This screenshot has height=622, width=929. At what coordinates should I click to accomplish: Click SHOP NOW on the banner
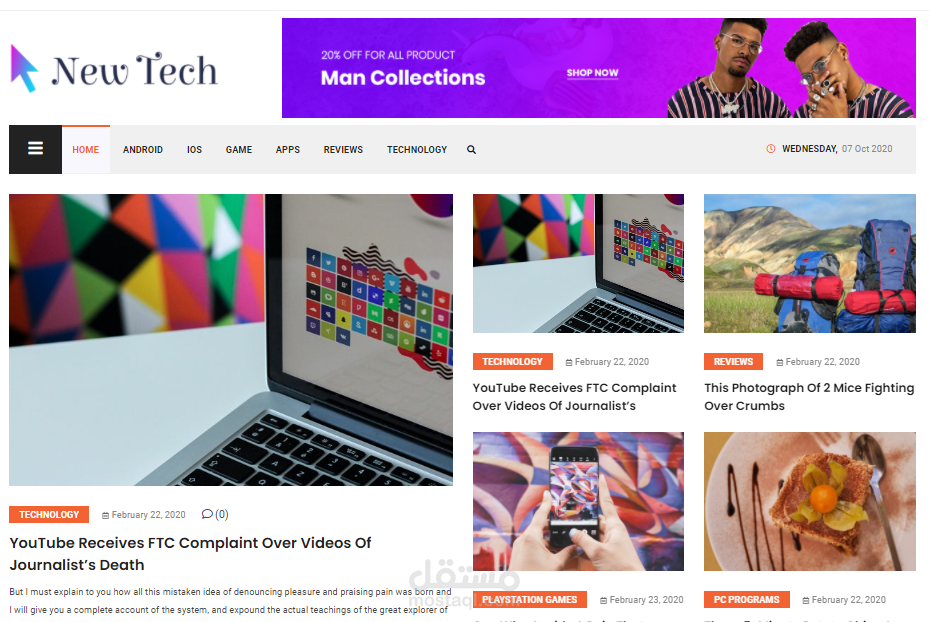pos(592,73)
